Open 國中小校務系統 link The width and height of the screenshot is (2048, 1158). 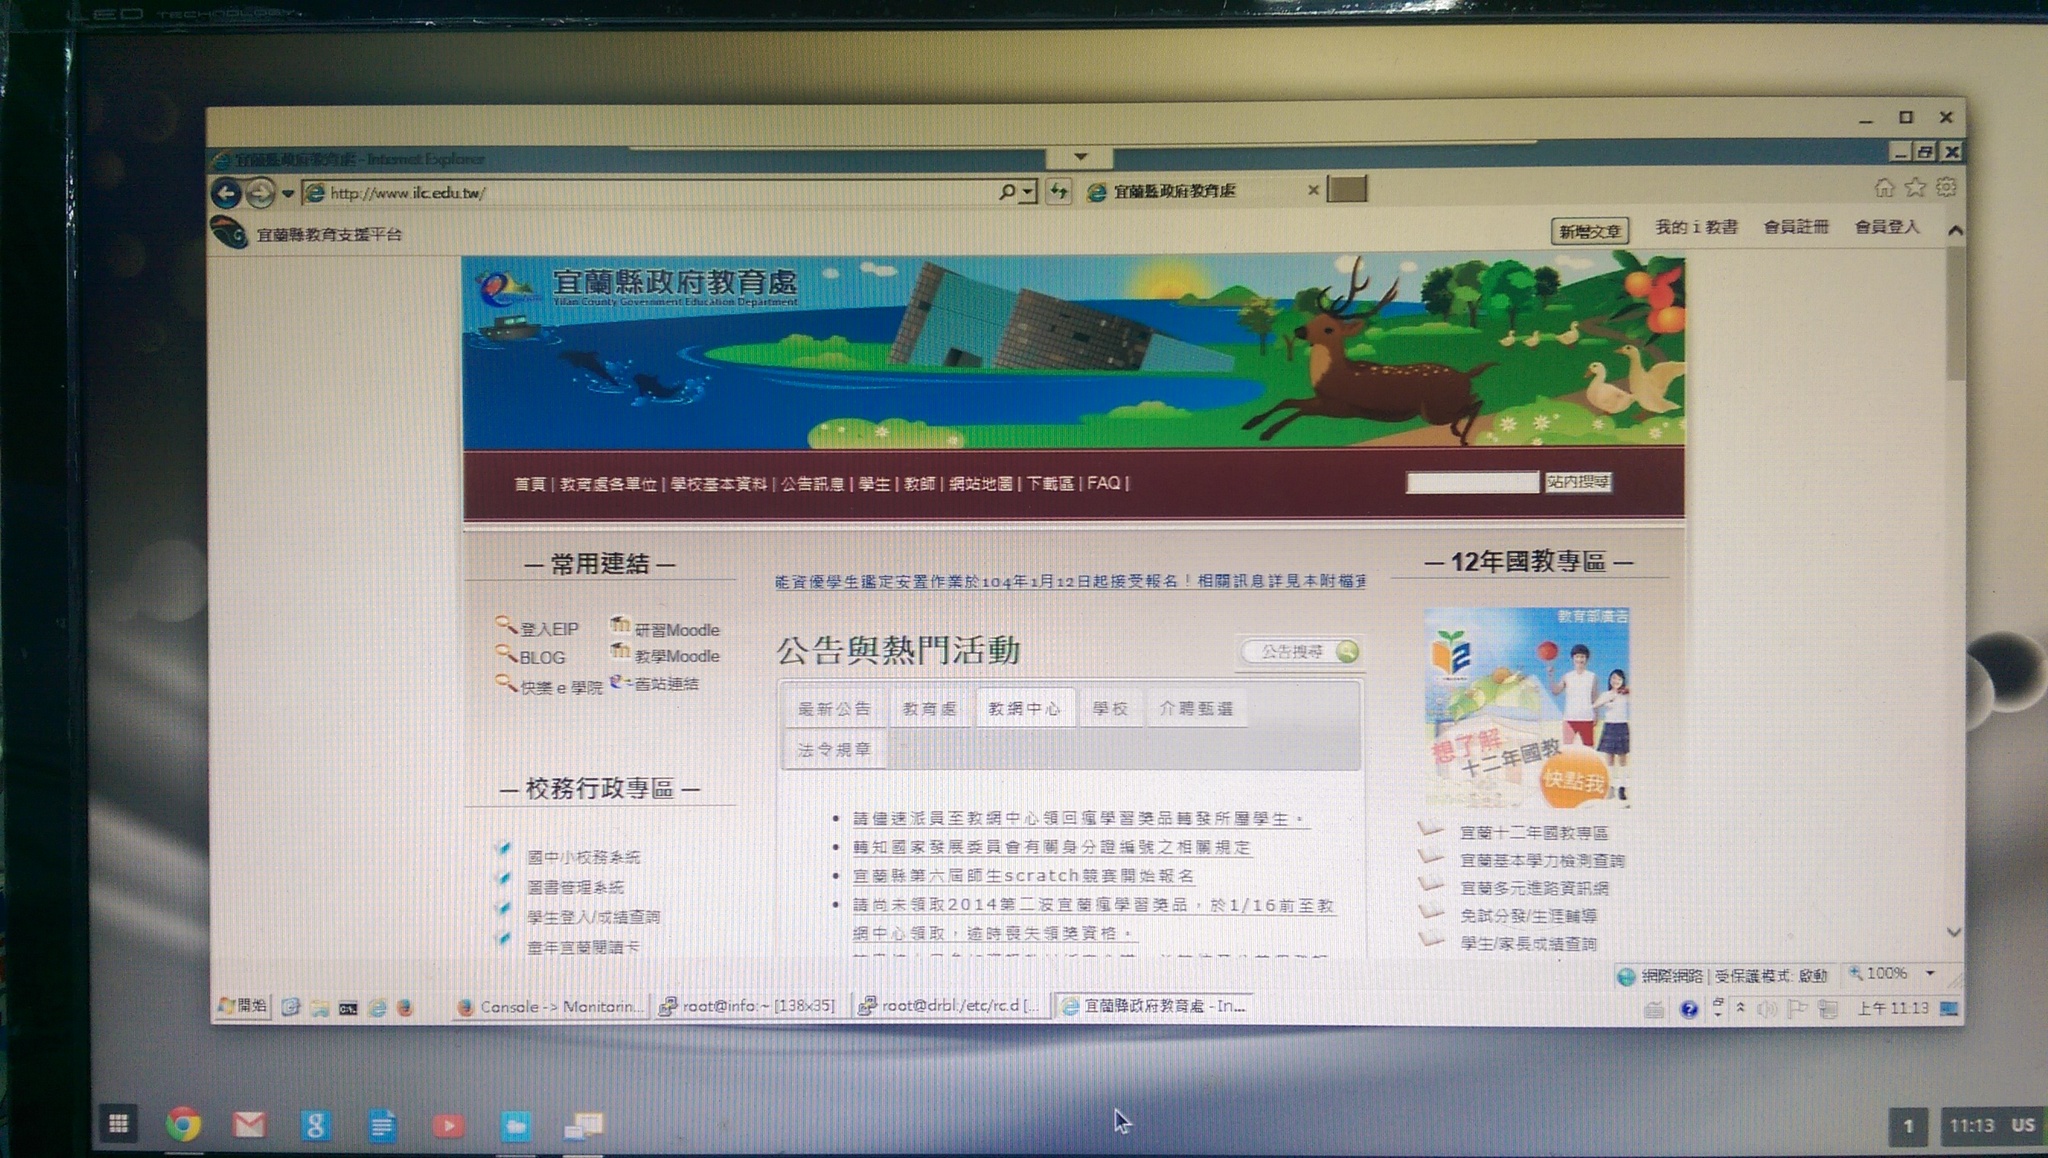(583, 857)
